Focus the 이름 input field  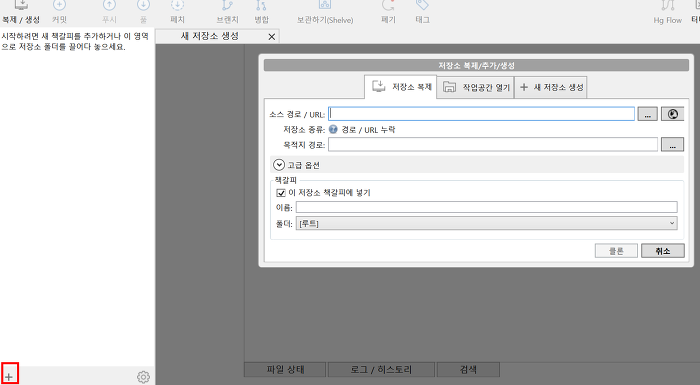[x=487, y=207]
